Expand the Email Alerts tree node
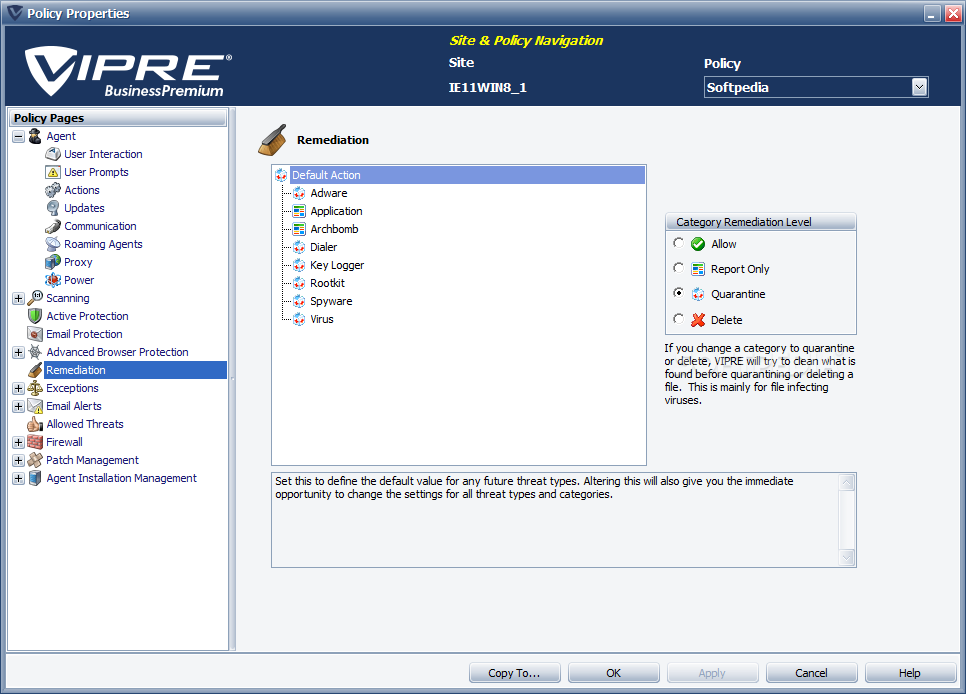 [18, 406]
